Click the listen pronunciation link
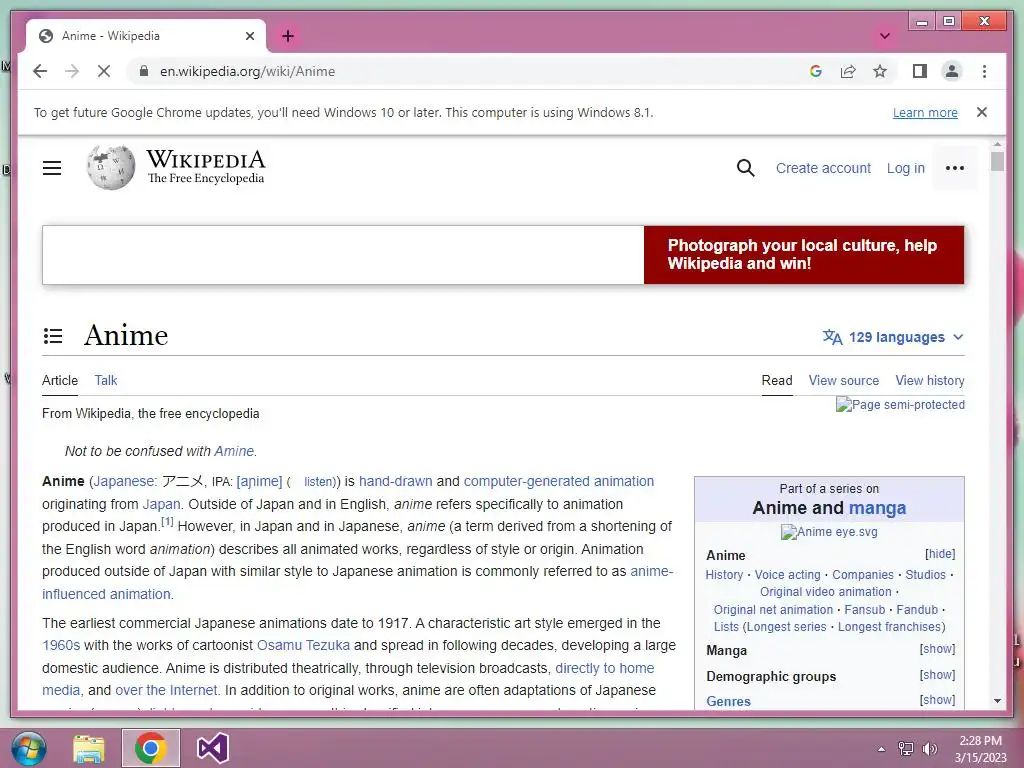 tap(319, 482)
